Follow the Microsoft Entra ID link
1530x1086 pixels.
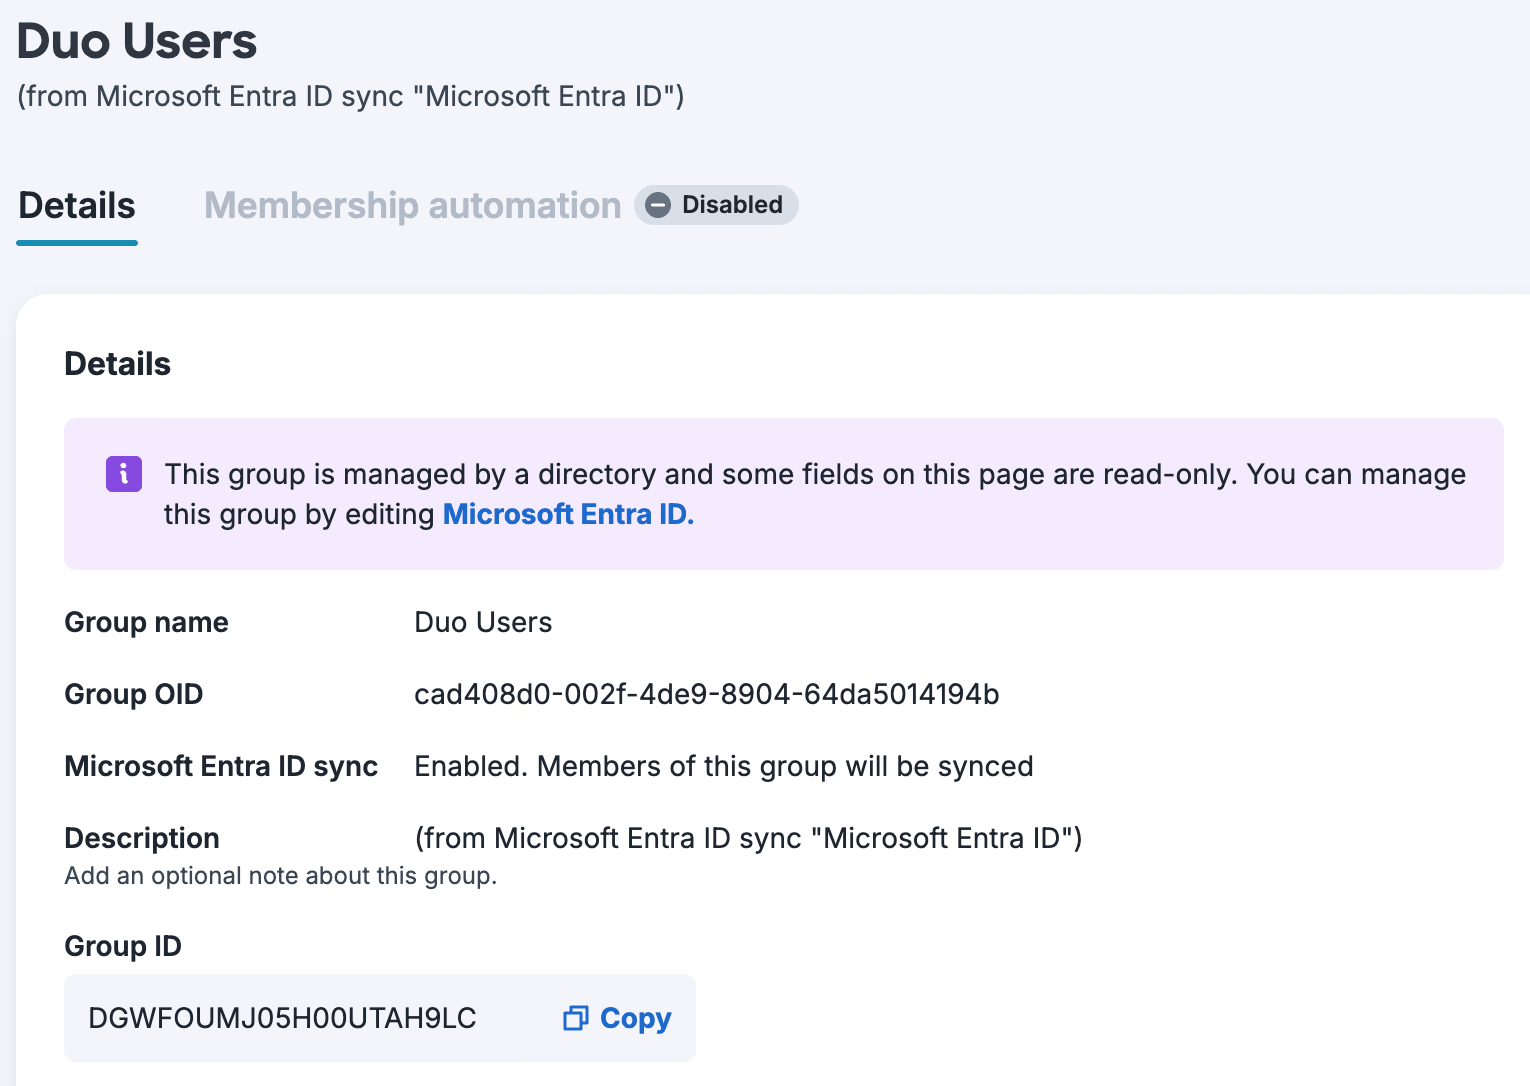tap(568, 514)
